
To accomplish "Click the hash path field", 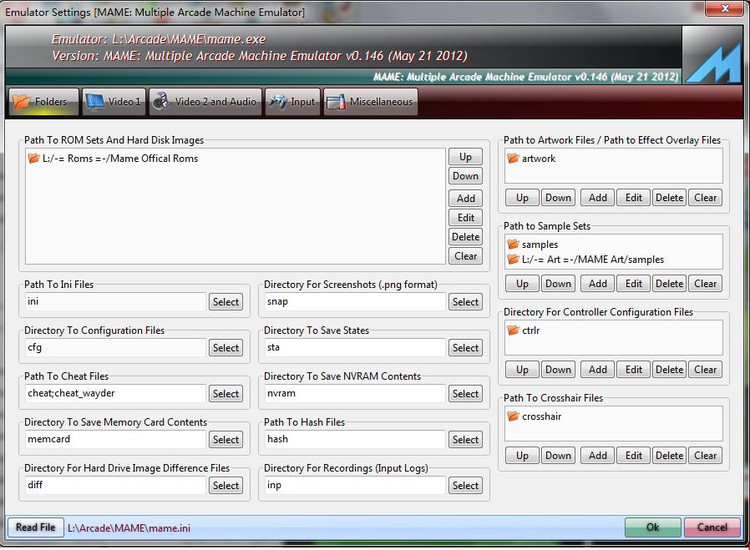I will pos(355,440).
